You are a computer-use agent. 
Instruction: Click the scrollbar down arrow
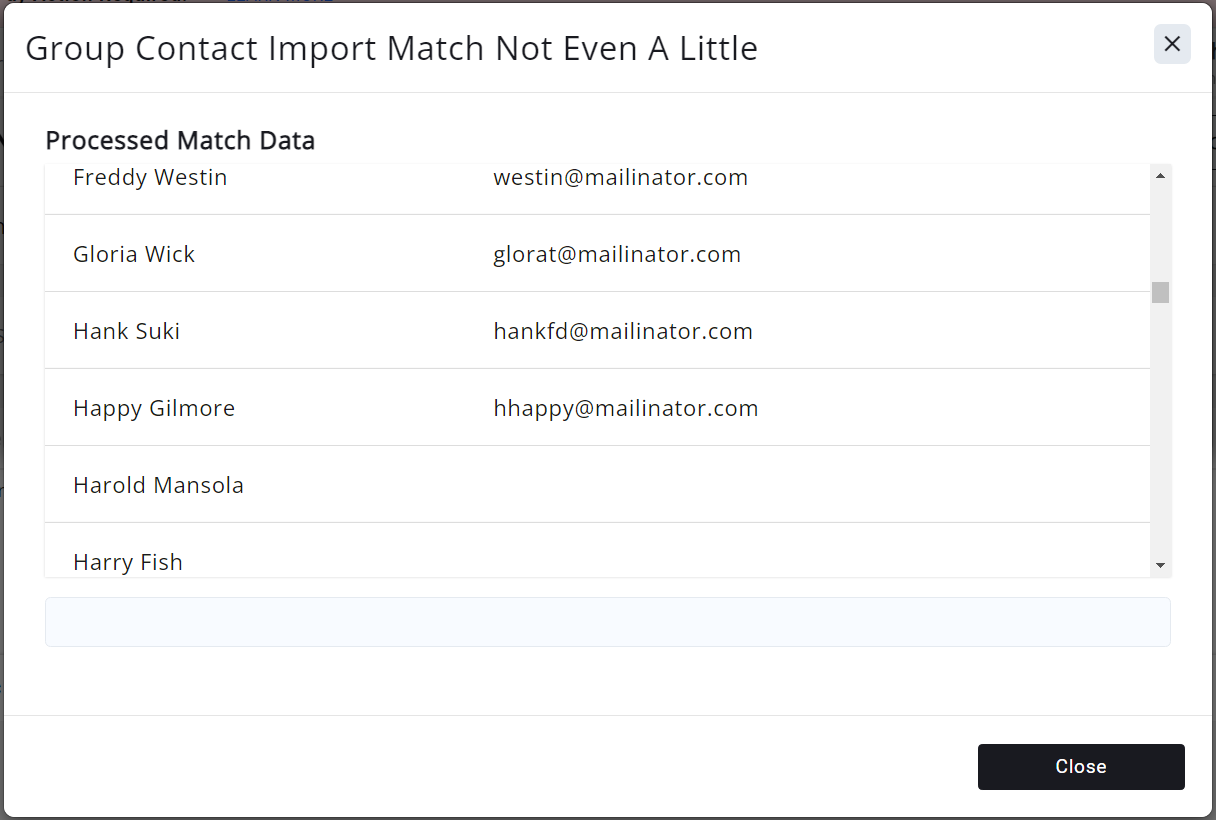(x=1160, y=566)
